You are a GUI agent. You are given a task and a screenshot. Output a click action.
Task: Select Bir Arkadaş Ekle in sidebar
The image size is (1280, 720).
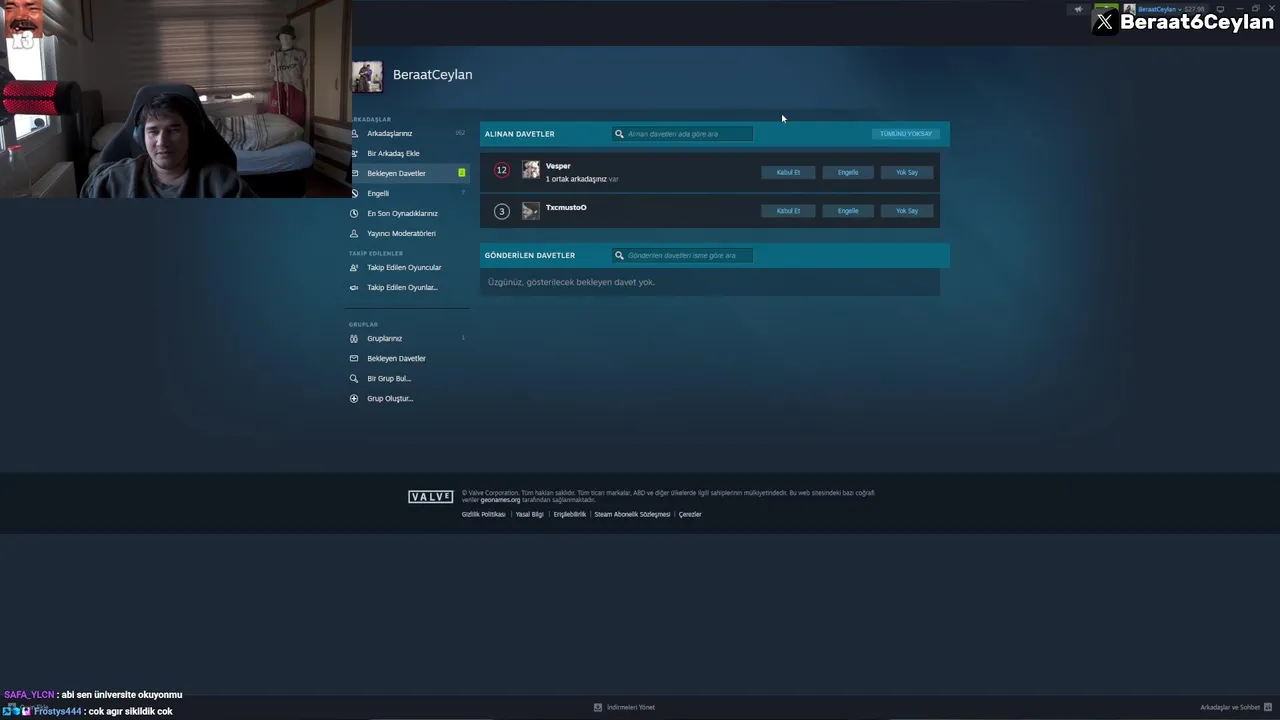point(393,153)
